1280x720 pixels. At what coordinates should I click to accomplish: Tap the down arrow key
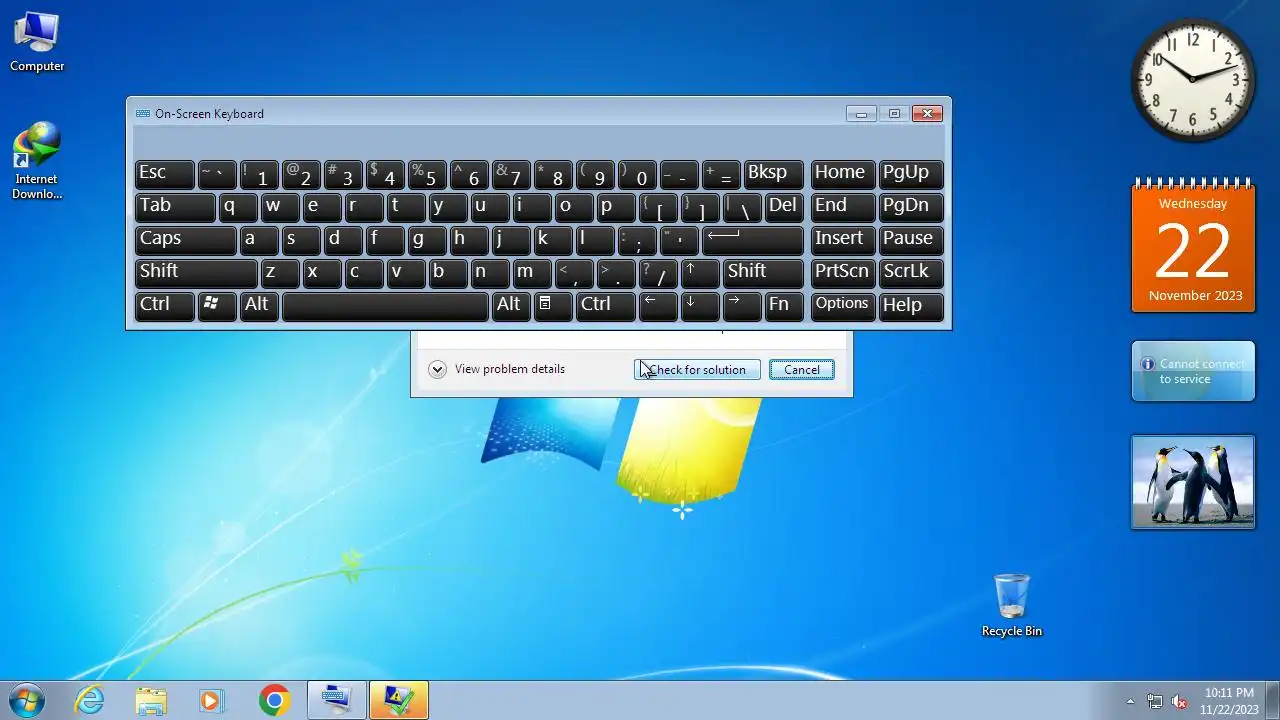700,305
